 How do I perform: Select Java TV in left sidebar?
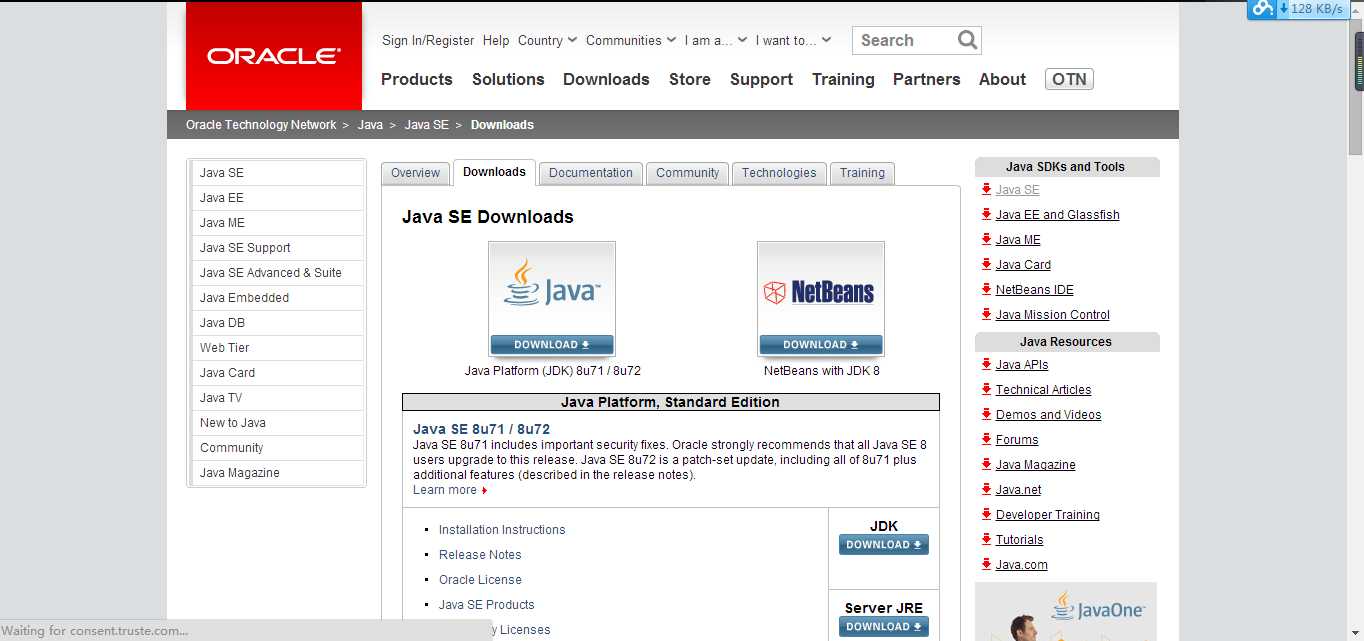(x=277, y=398)
